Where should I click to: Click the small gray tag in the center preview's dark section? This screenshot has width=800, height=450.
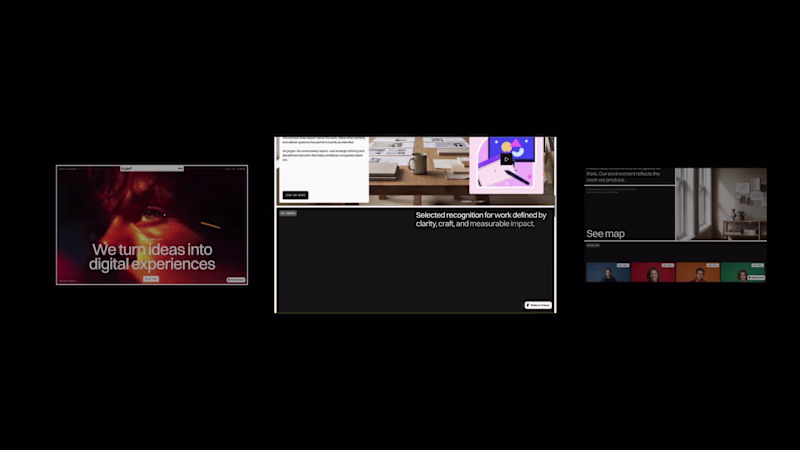click(288, 213)
